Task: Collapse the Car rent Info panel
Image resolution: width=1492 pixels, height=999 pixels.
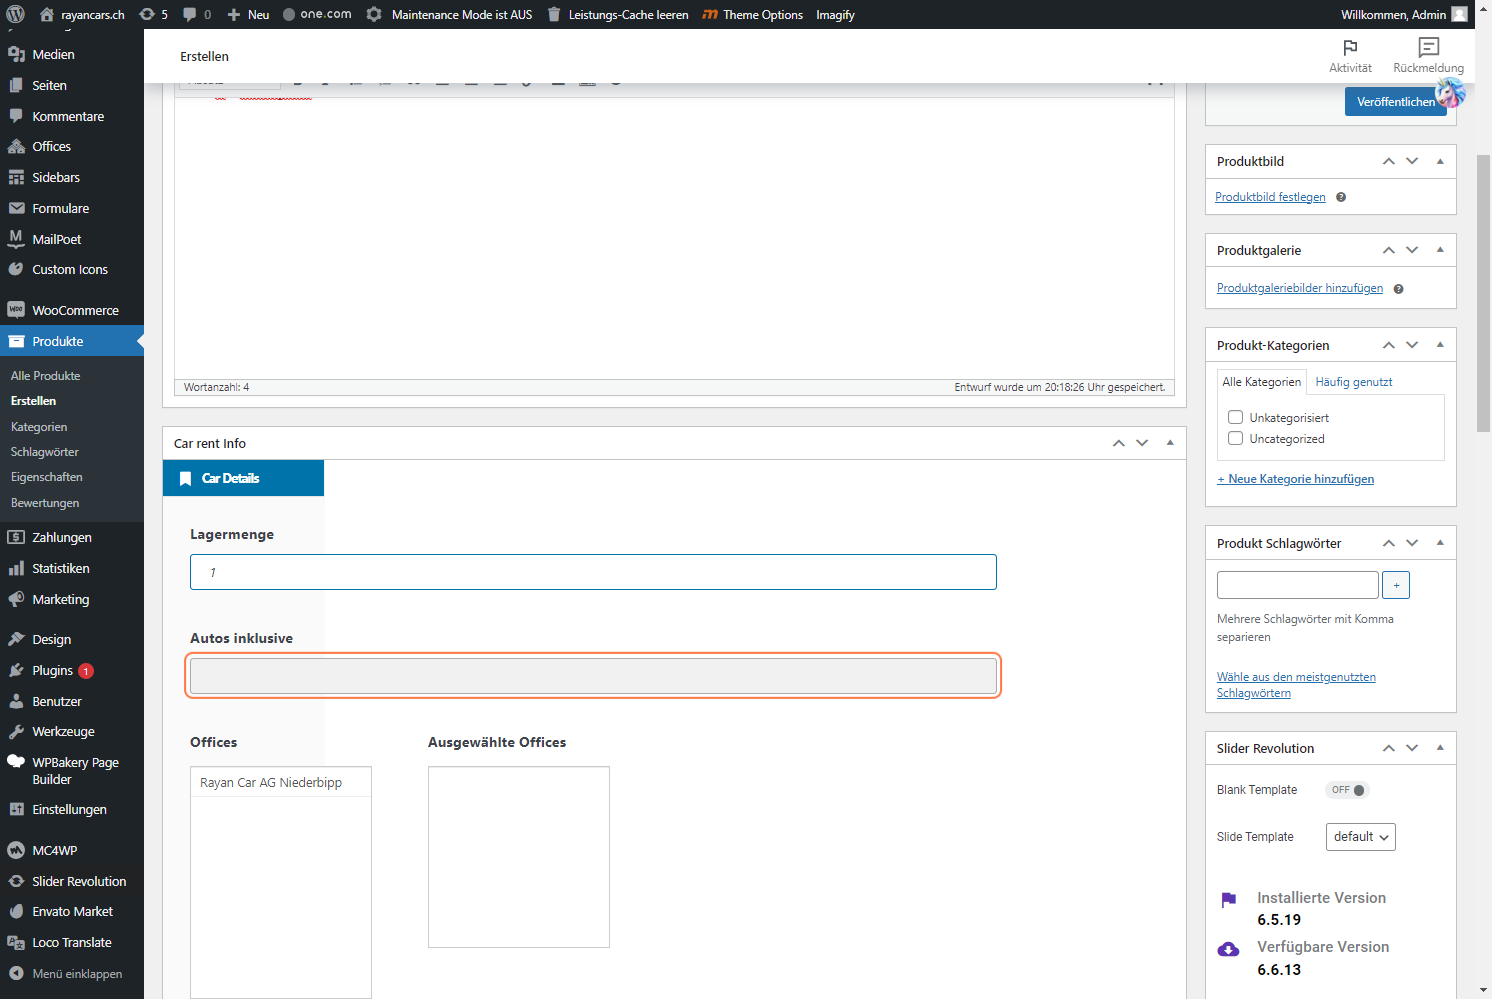Action: (1170, 443)
